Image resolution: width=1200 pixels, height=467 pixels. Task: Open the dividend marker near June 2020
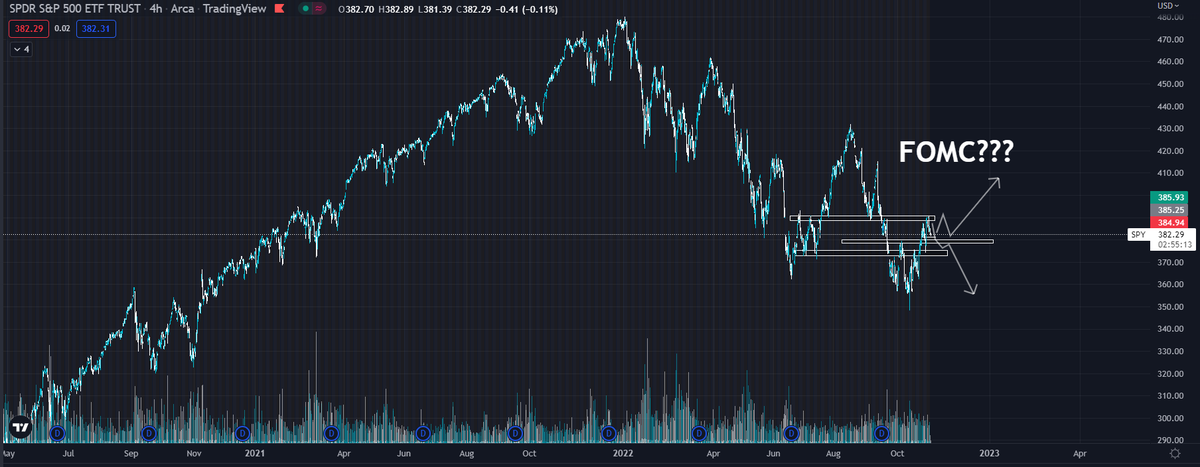click(x=57, y=433)
